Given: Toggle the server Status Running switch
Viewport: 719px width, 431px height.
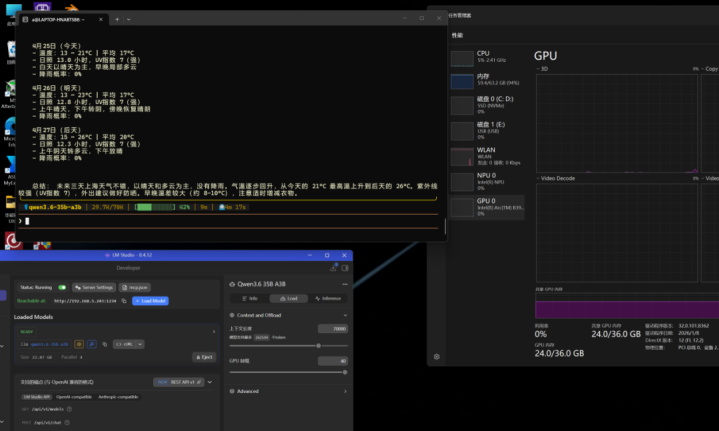Looking at the screenshot, I should tap(61, 287).
